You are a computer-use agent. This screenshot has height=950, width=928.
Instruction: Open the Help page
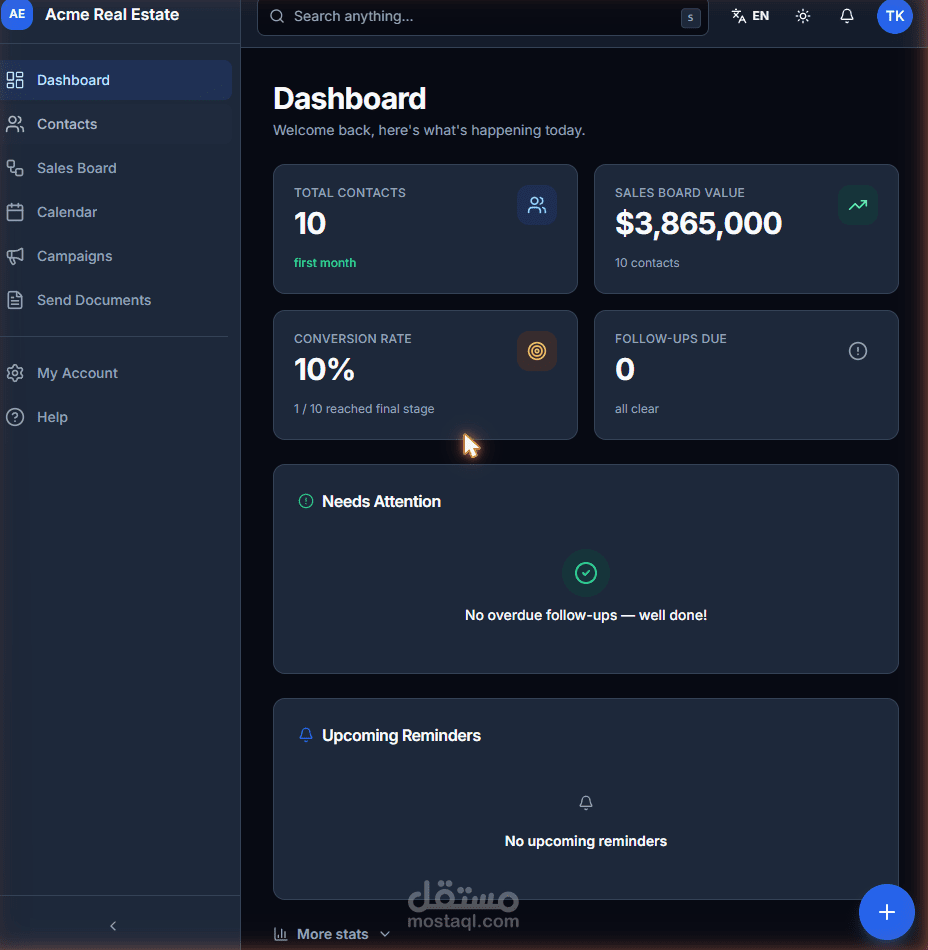pyautogui.click(x=116, y=417)
